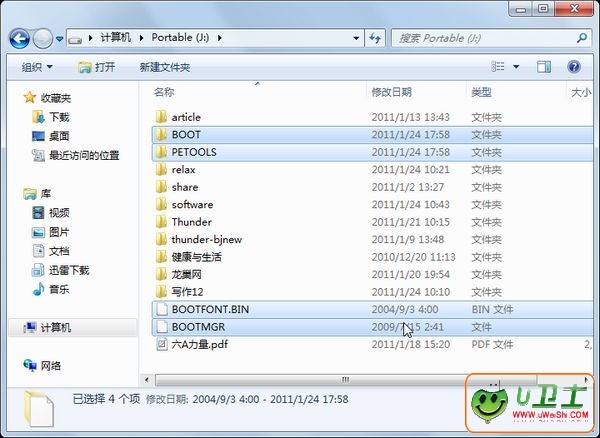Click the file thumbnail in details pane
The height and width of the screenshot is (438, 600).
[x=39, y=409]
